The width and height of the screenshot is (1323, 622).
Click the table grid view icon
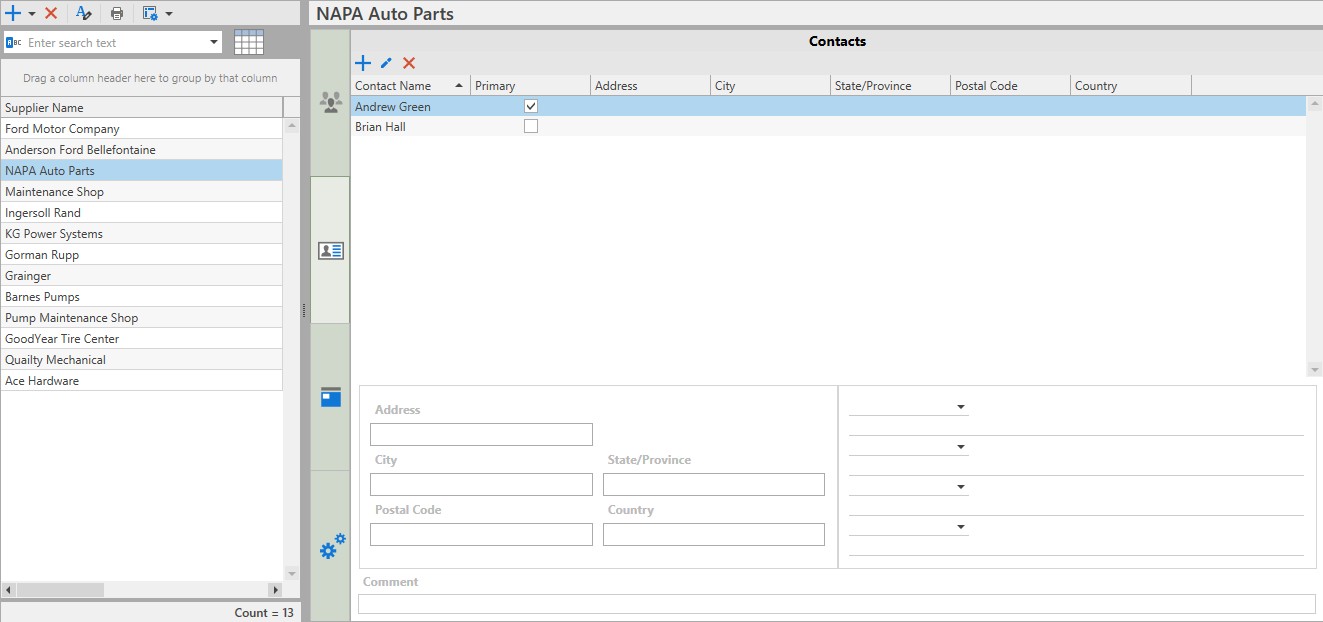coord(249,42)
